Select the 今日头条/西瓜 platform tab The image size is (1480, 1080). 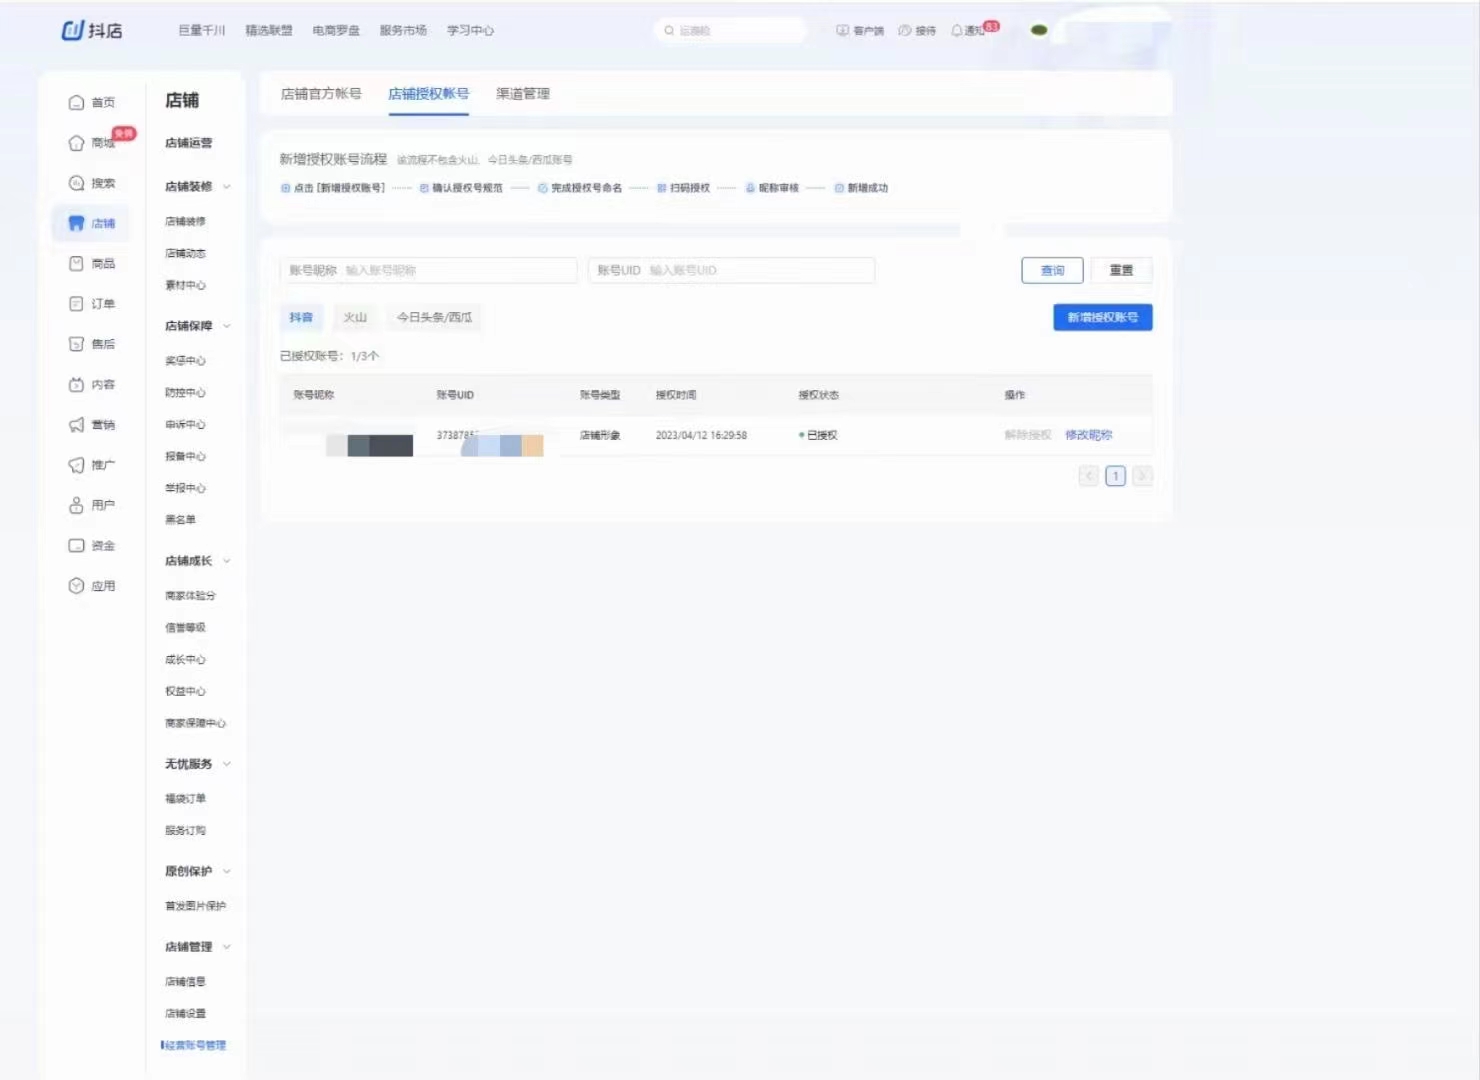click(434, 318)
